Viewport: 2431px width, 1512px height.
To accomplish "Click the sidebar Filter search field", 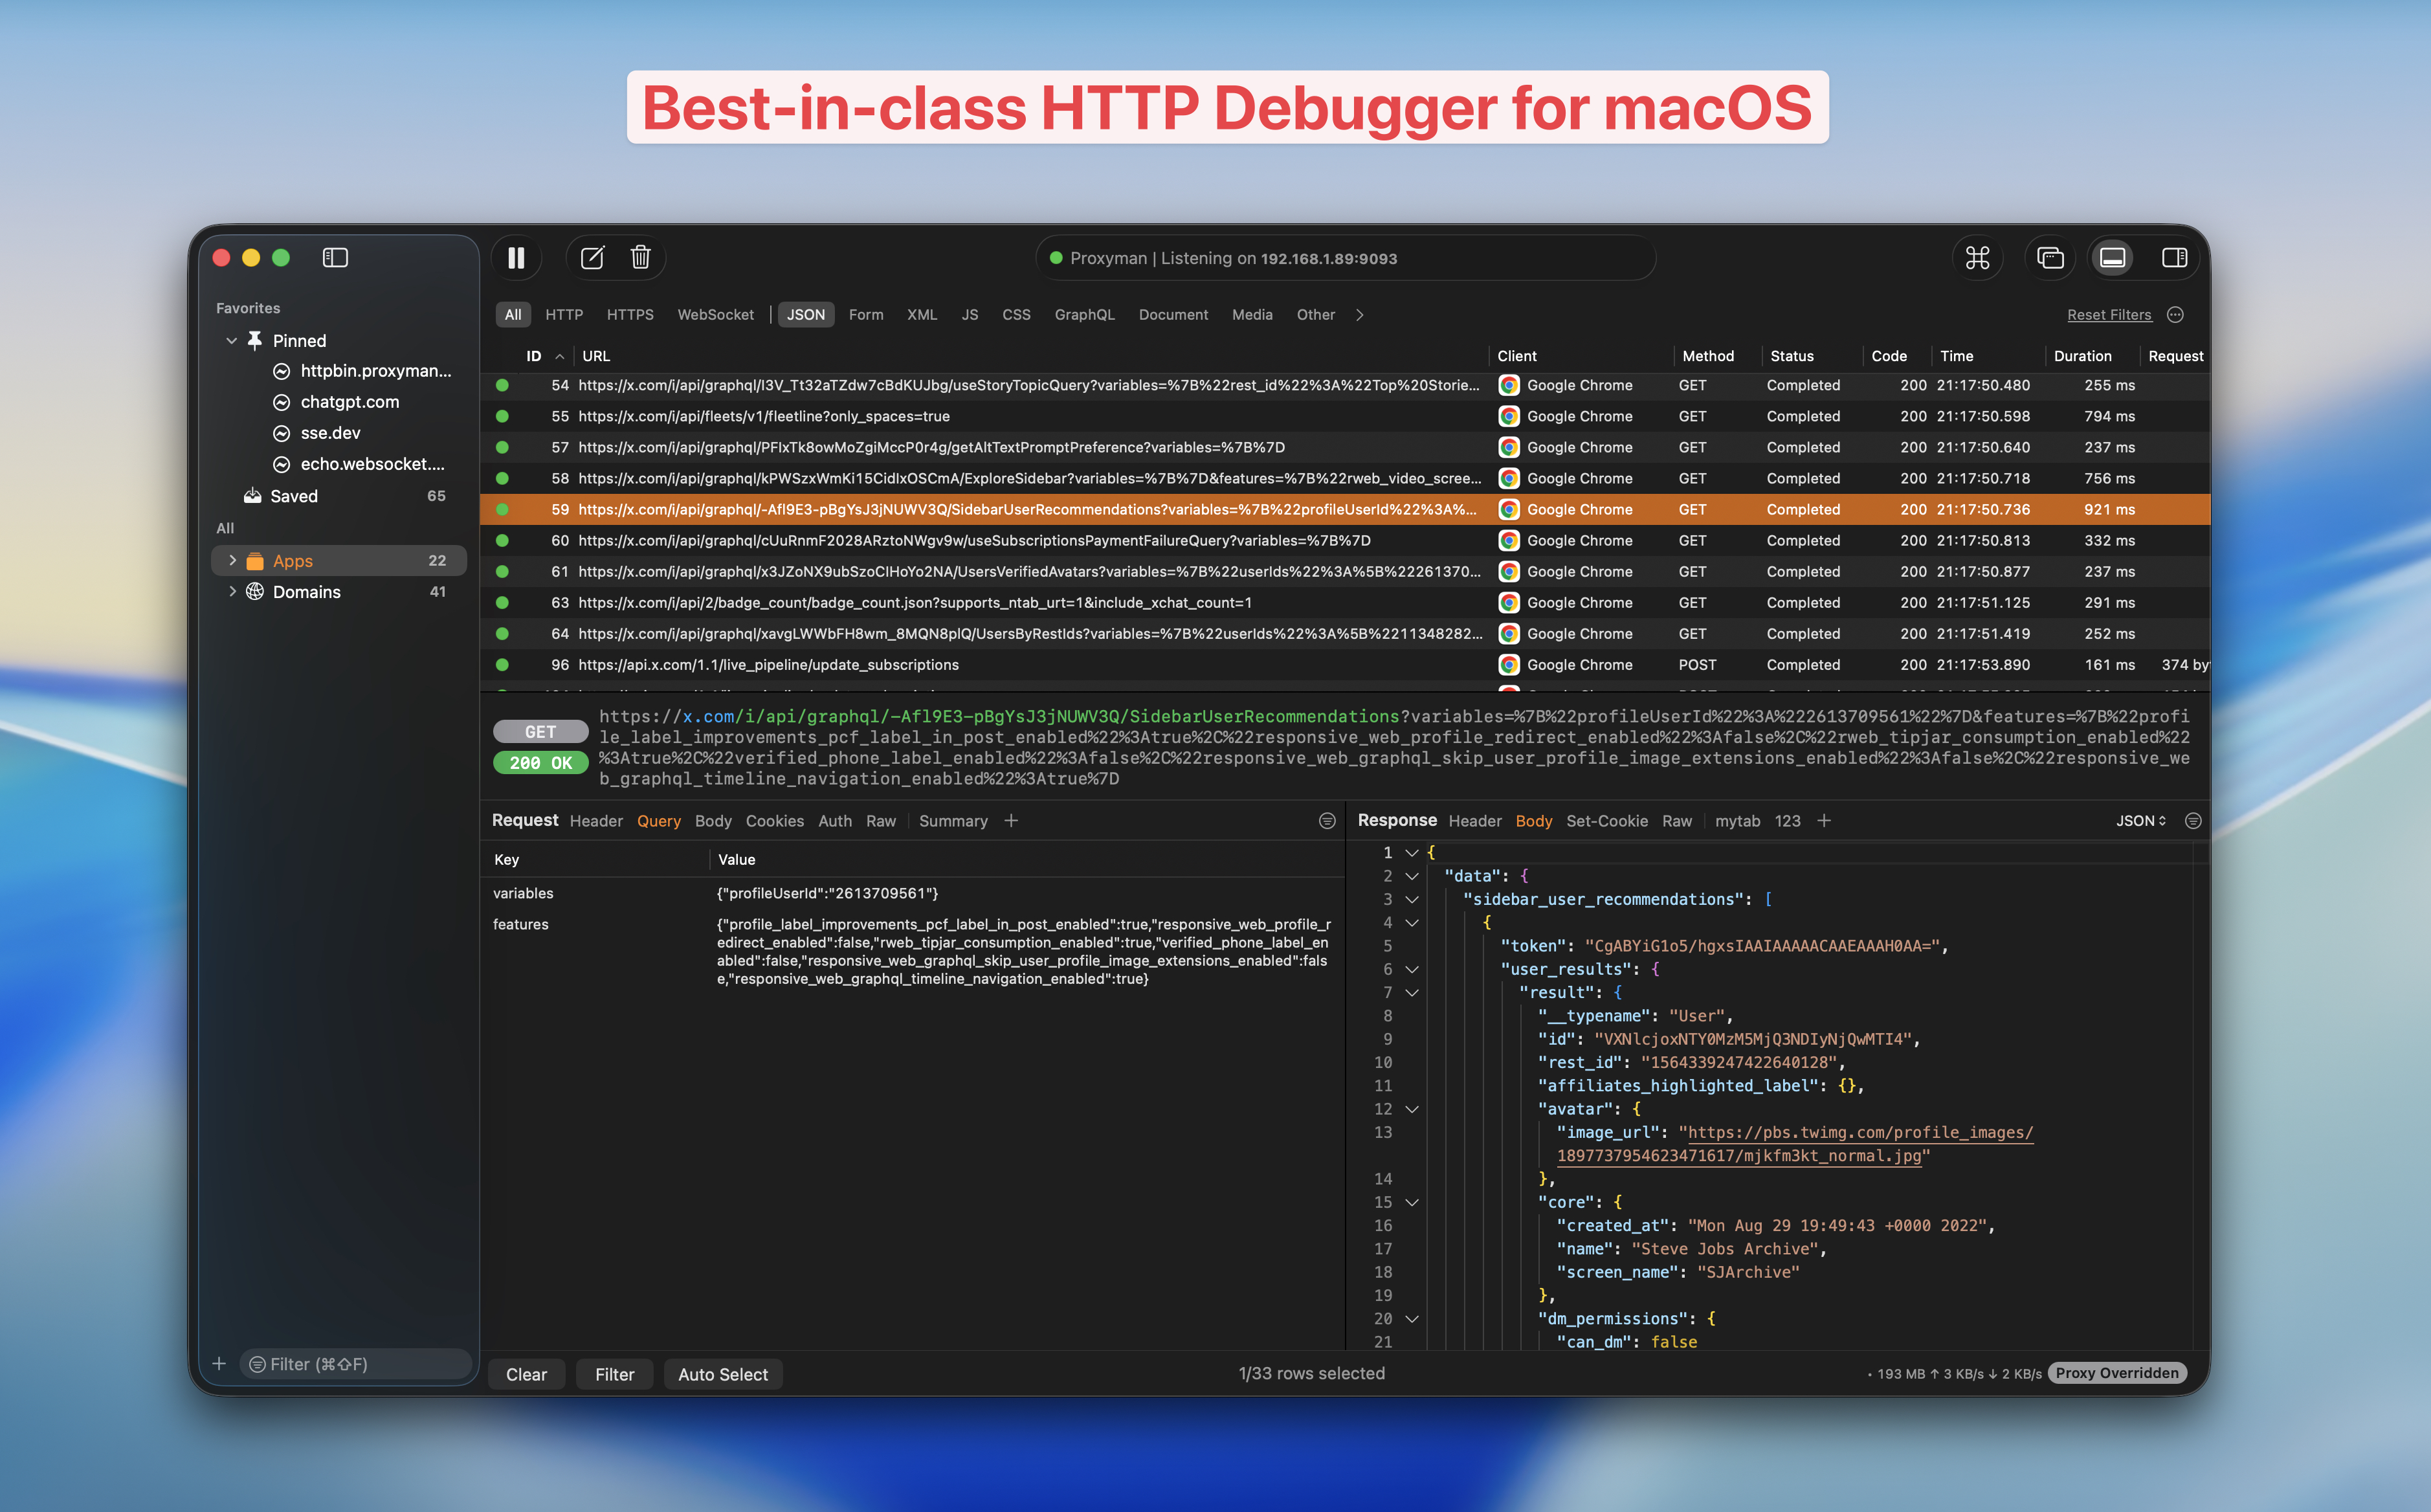I will point(355,1364).
